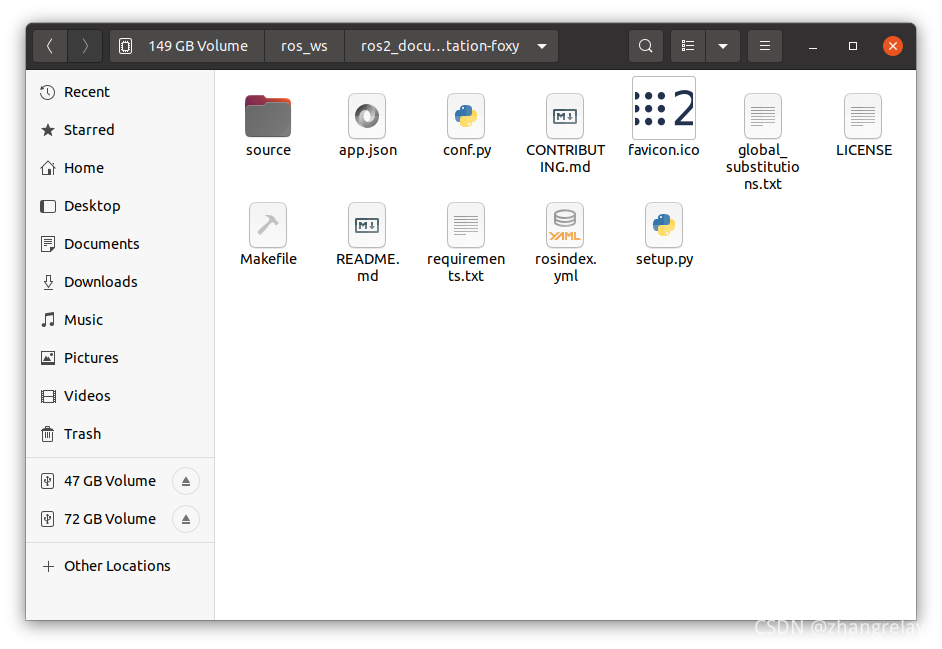Click the Makefile name label
Screen dimensions: 942x649
[x=268, y=259]
